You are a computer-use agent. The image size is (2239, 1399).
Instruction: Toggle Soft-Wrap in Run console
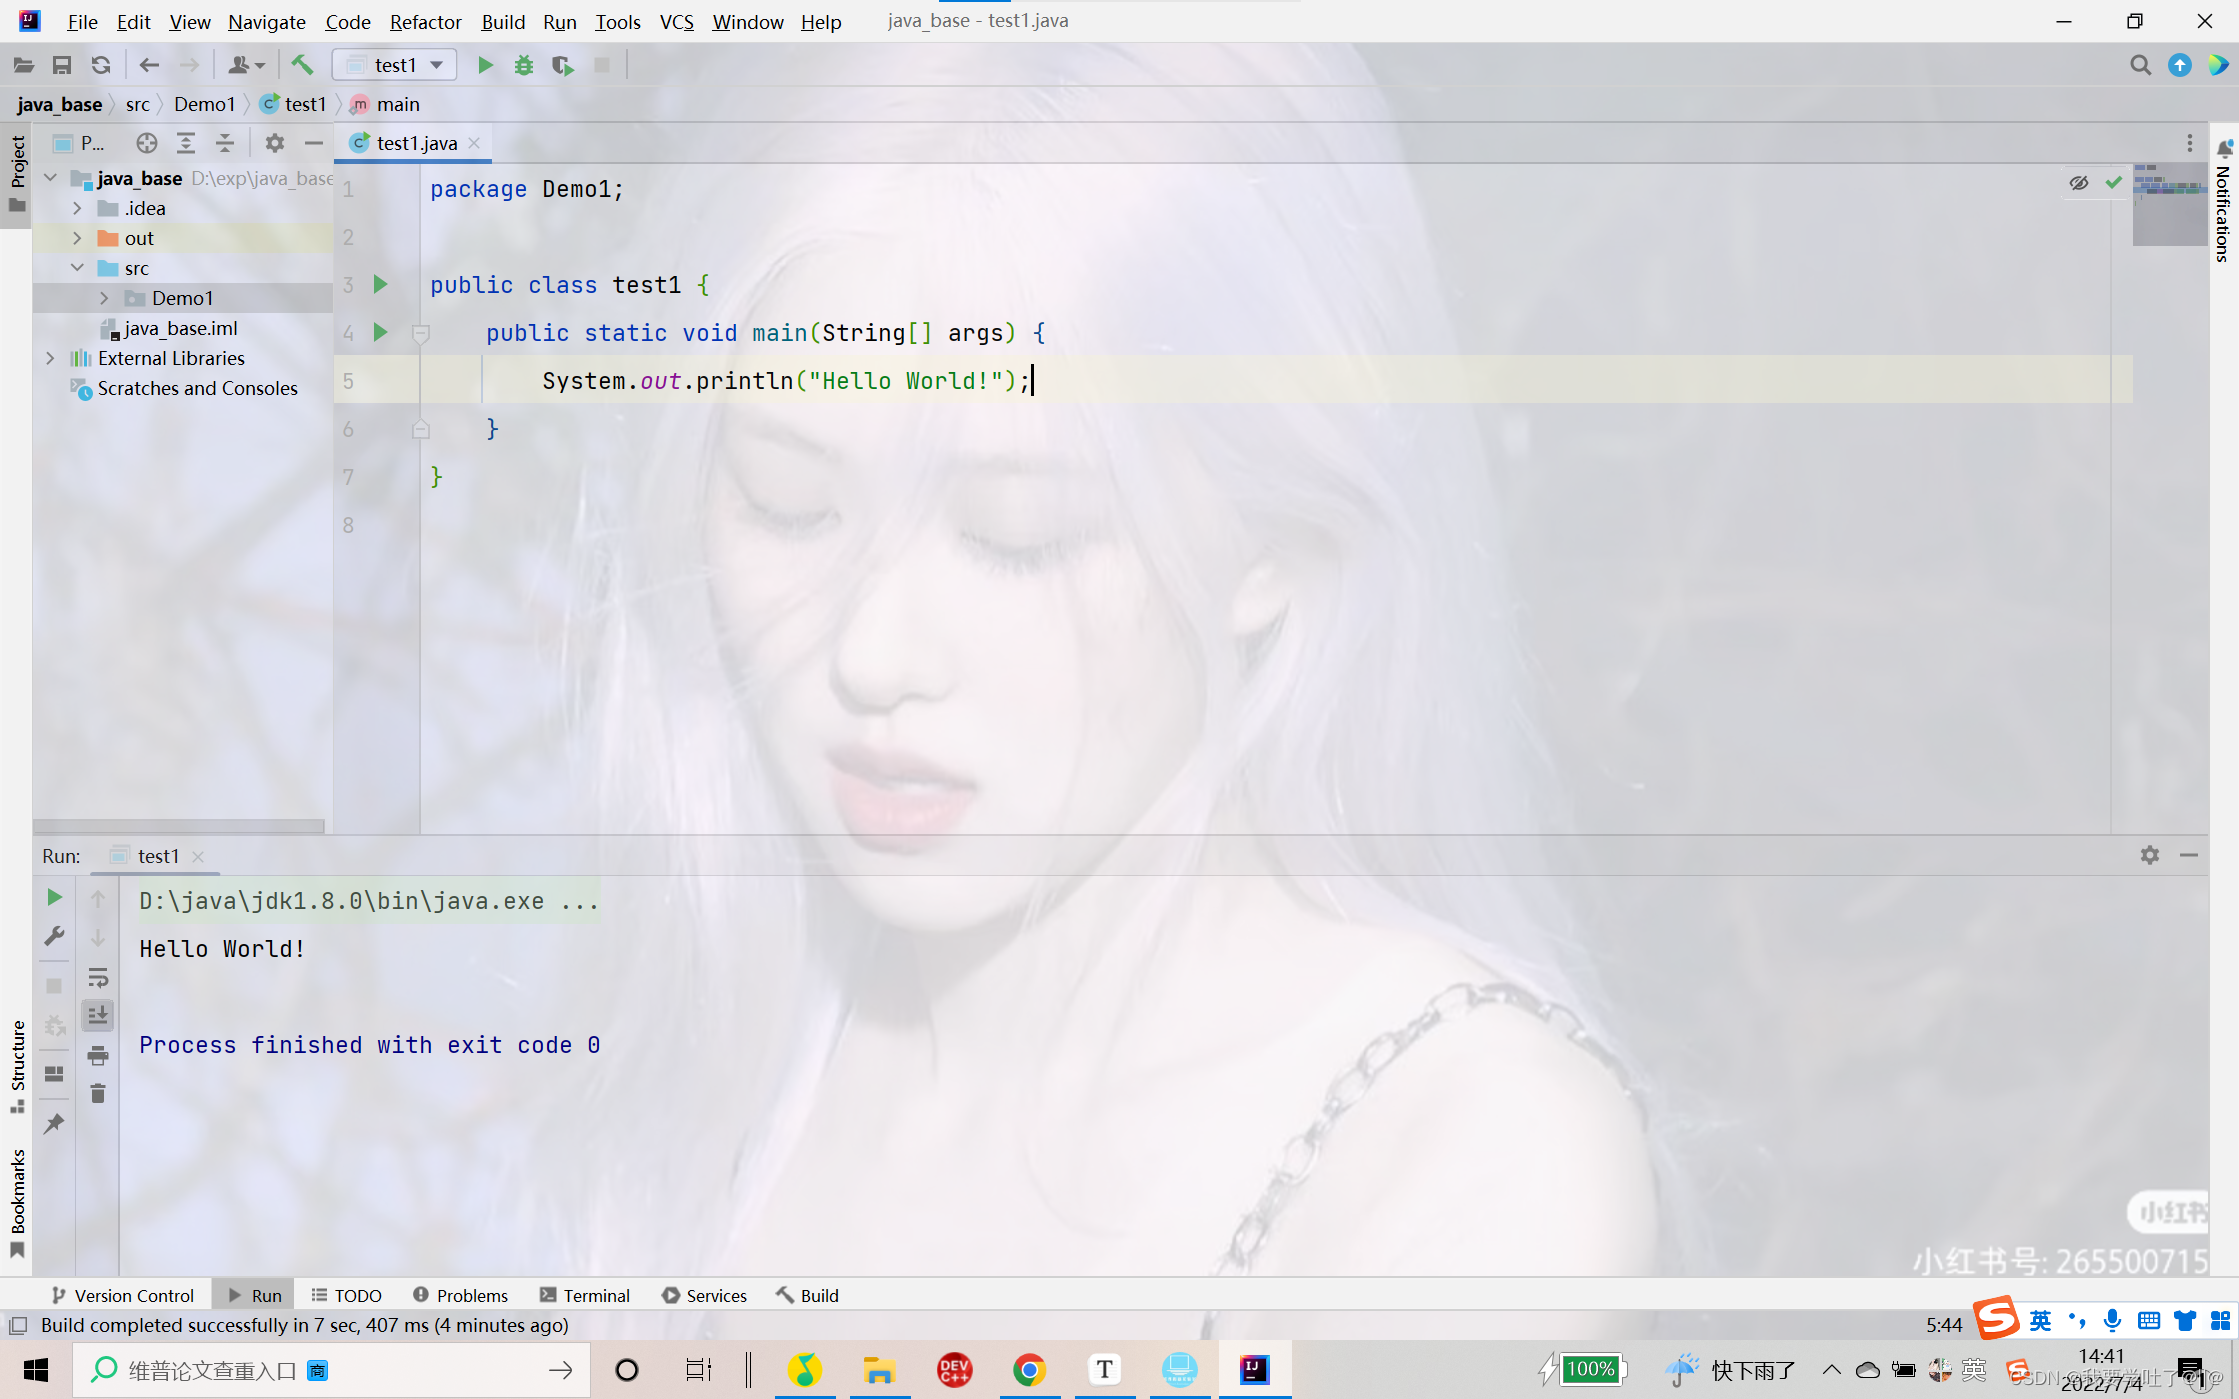click(x=98, y=977)
